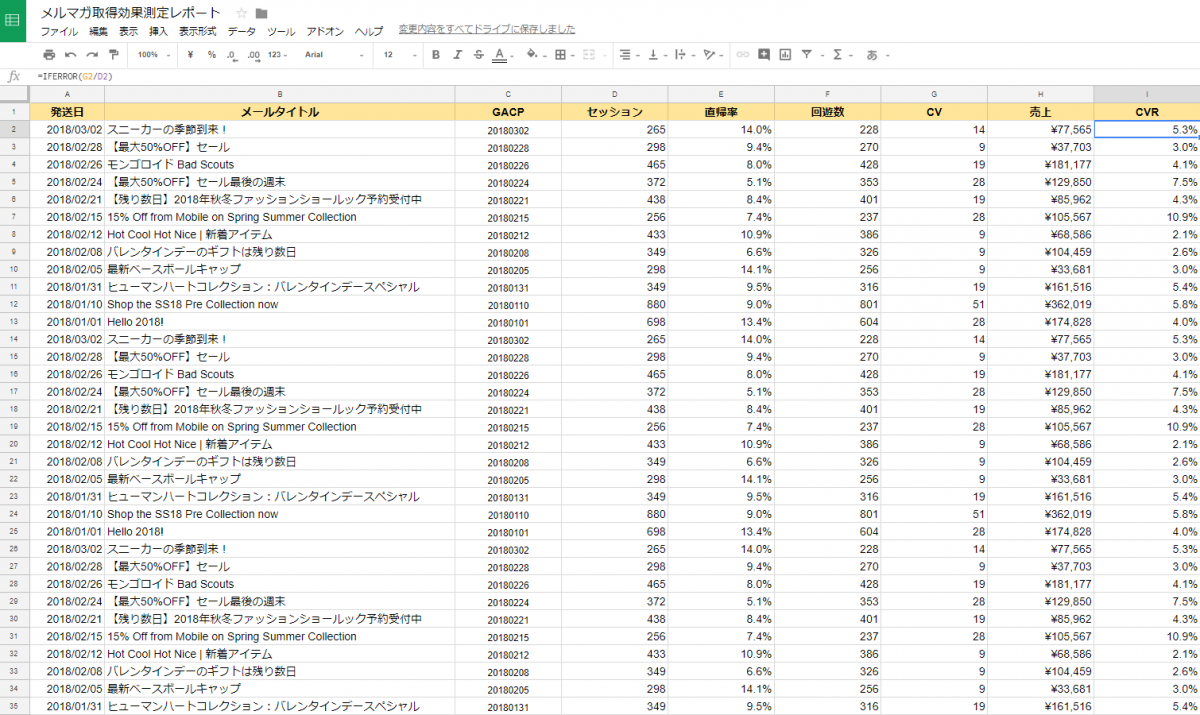Insert a comment using the toolbar icon
1200x715 pixels.
click(x=764, y=54)
